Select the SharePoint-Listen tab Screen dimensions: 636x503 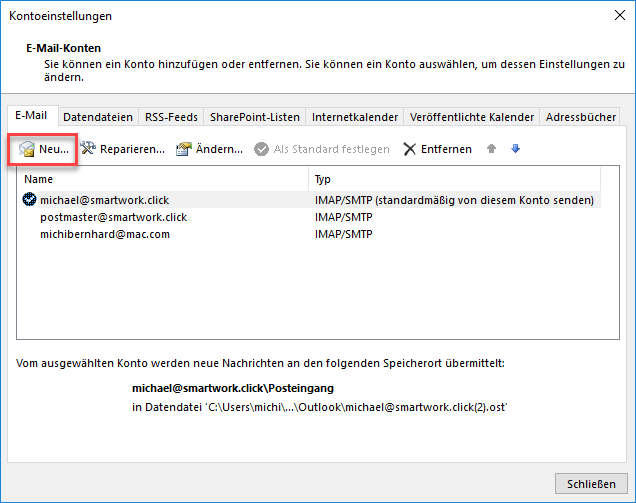click(254, 117)
